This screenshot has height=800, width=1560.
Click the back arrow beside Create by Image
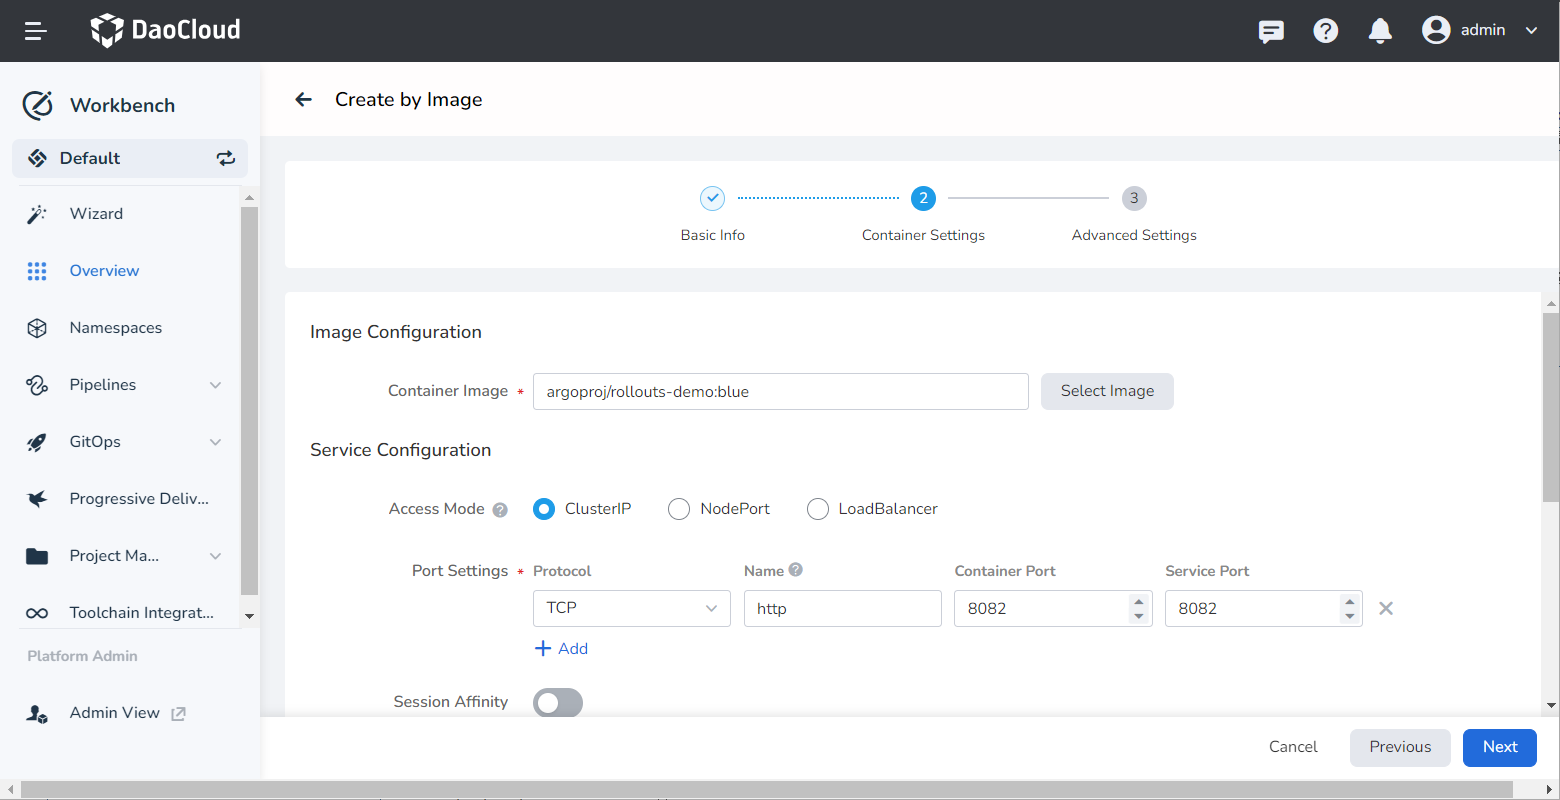(x=304, y=99)
